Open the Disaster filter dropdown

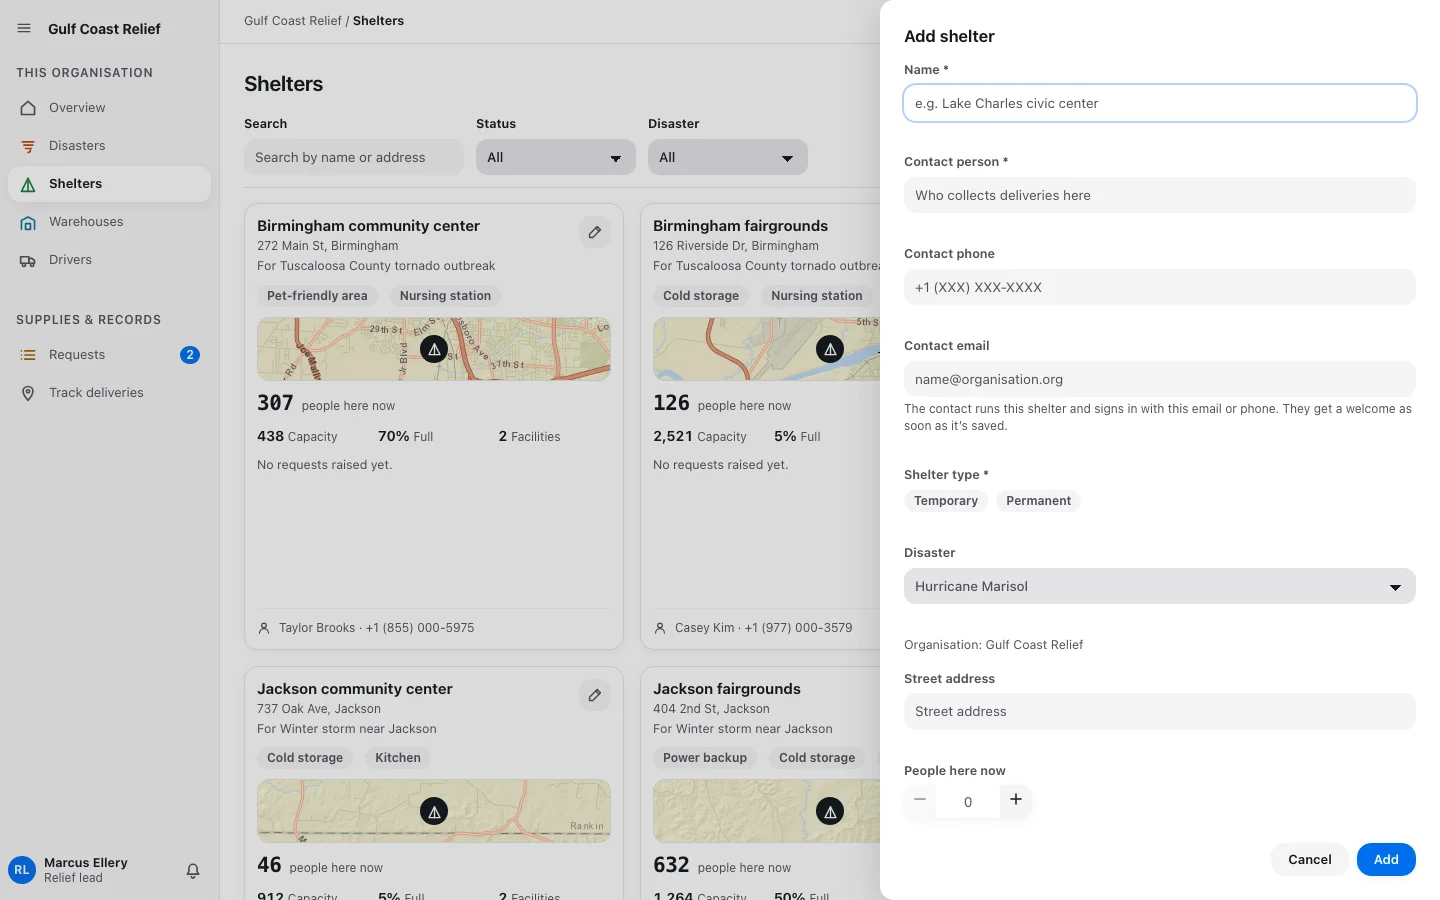coord(728,158)
